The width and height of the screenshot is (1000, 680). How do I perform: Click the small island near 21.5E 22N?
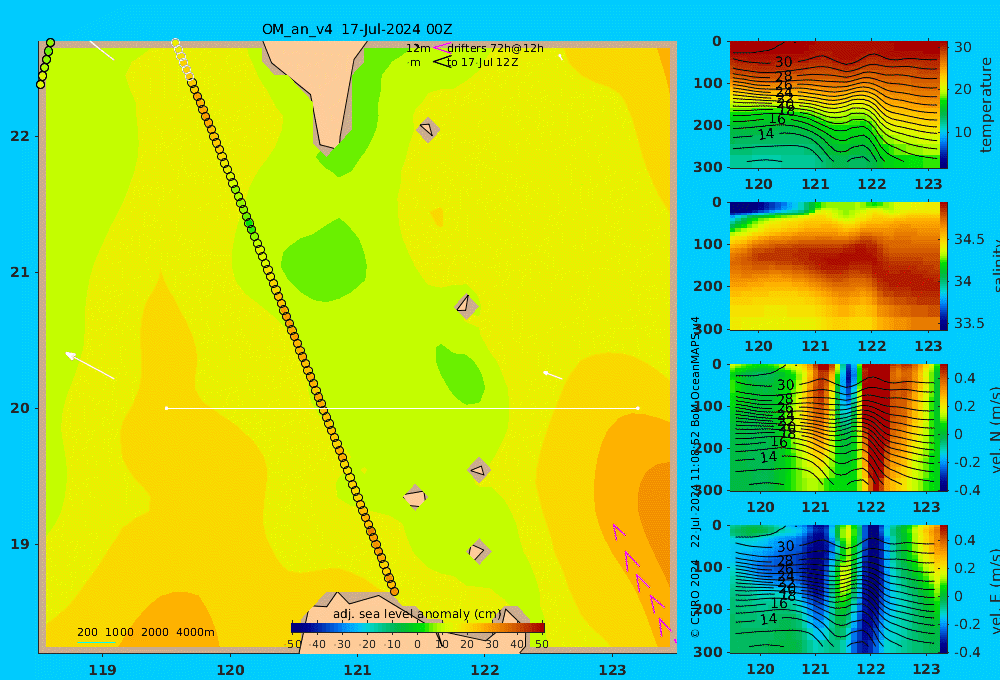click(427, 129)
